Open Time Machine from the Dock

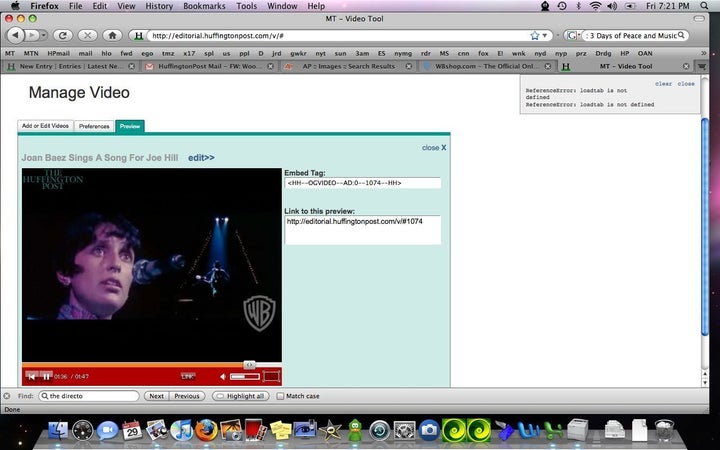(380, 431)
